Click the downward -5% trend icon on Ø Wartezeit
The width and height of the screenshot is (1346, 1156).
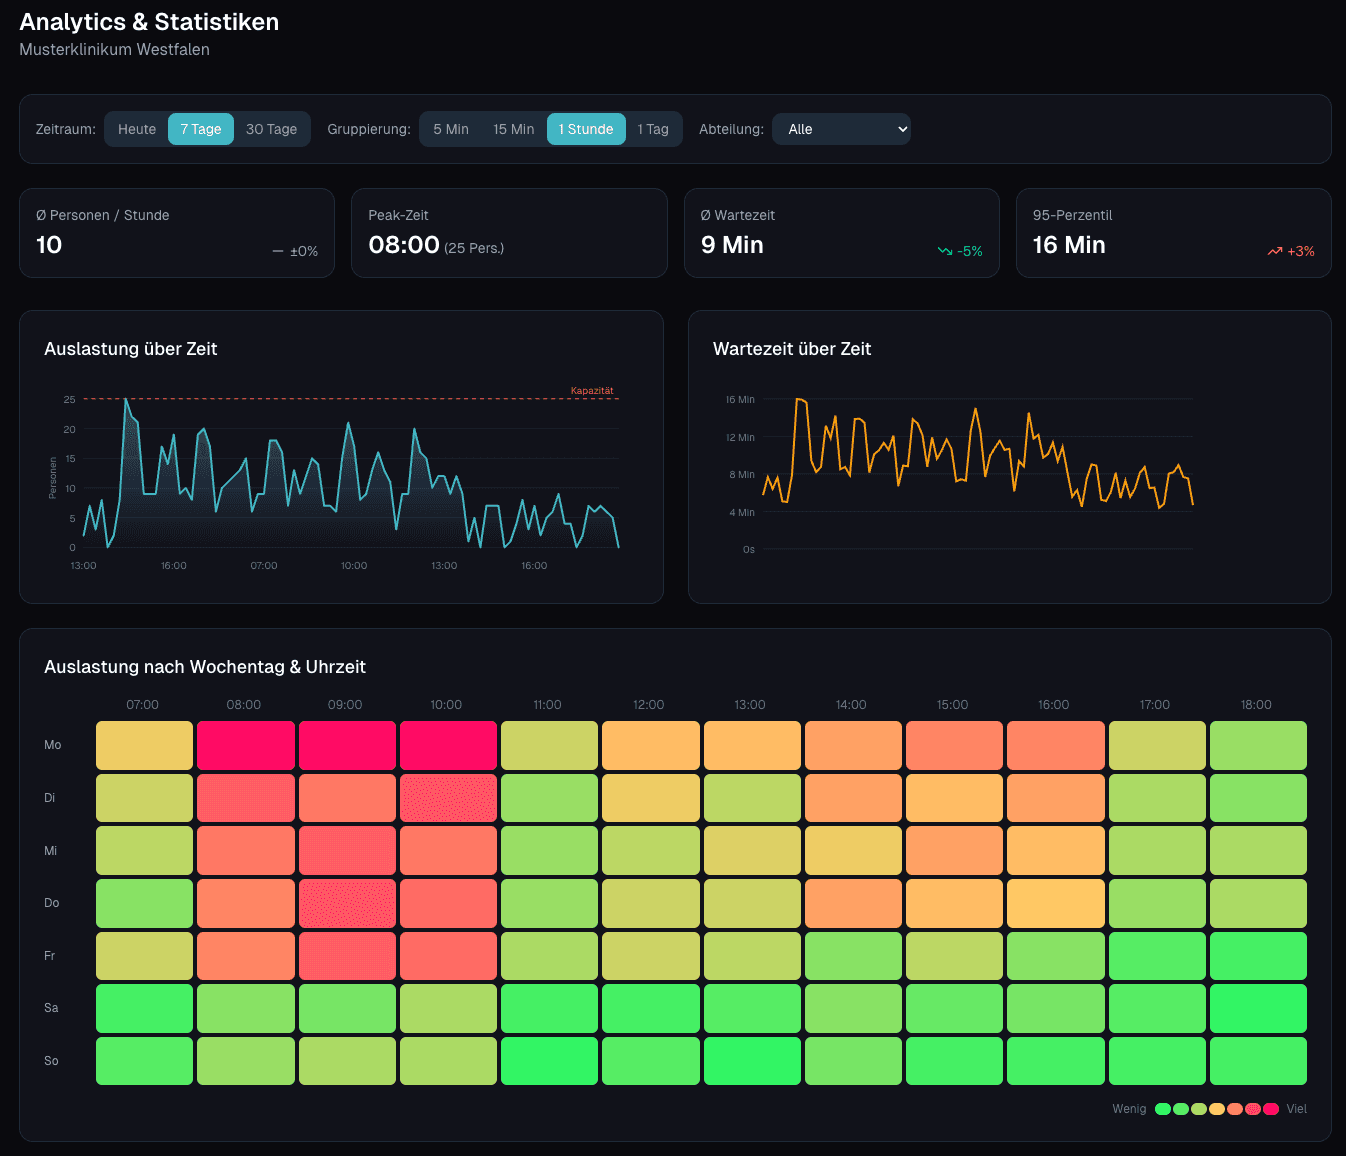click(x=947, y=251)
